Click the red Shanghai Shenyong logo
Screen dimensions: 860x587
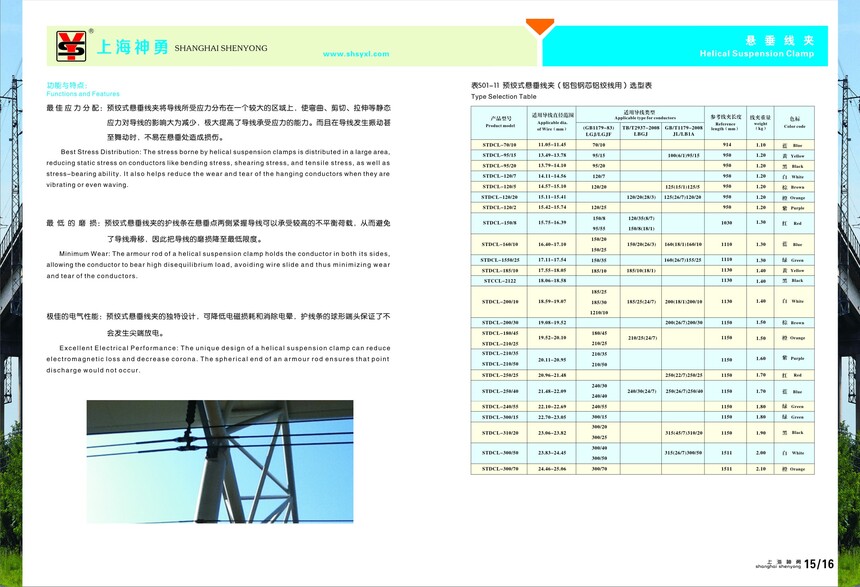click(70, 46)
